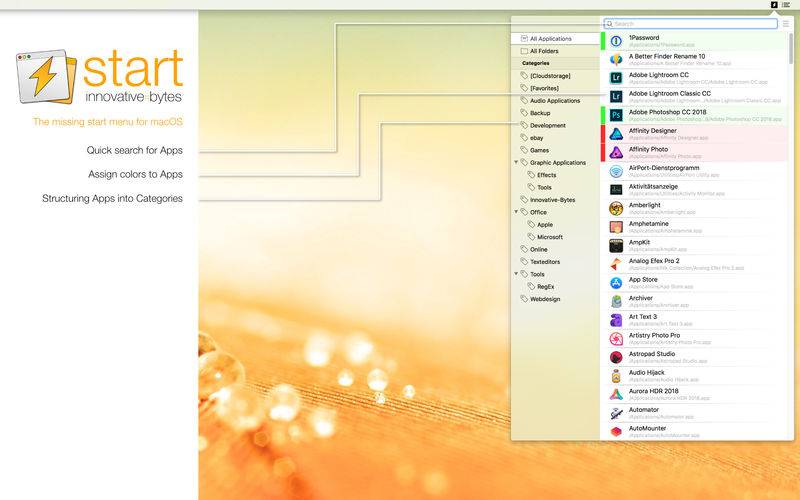Select the Graphic Applications category label

pos(558,163)
